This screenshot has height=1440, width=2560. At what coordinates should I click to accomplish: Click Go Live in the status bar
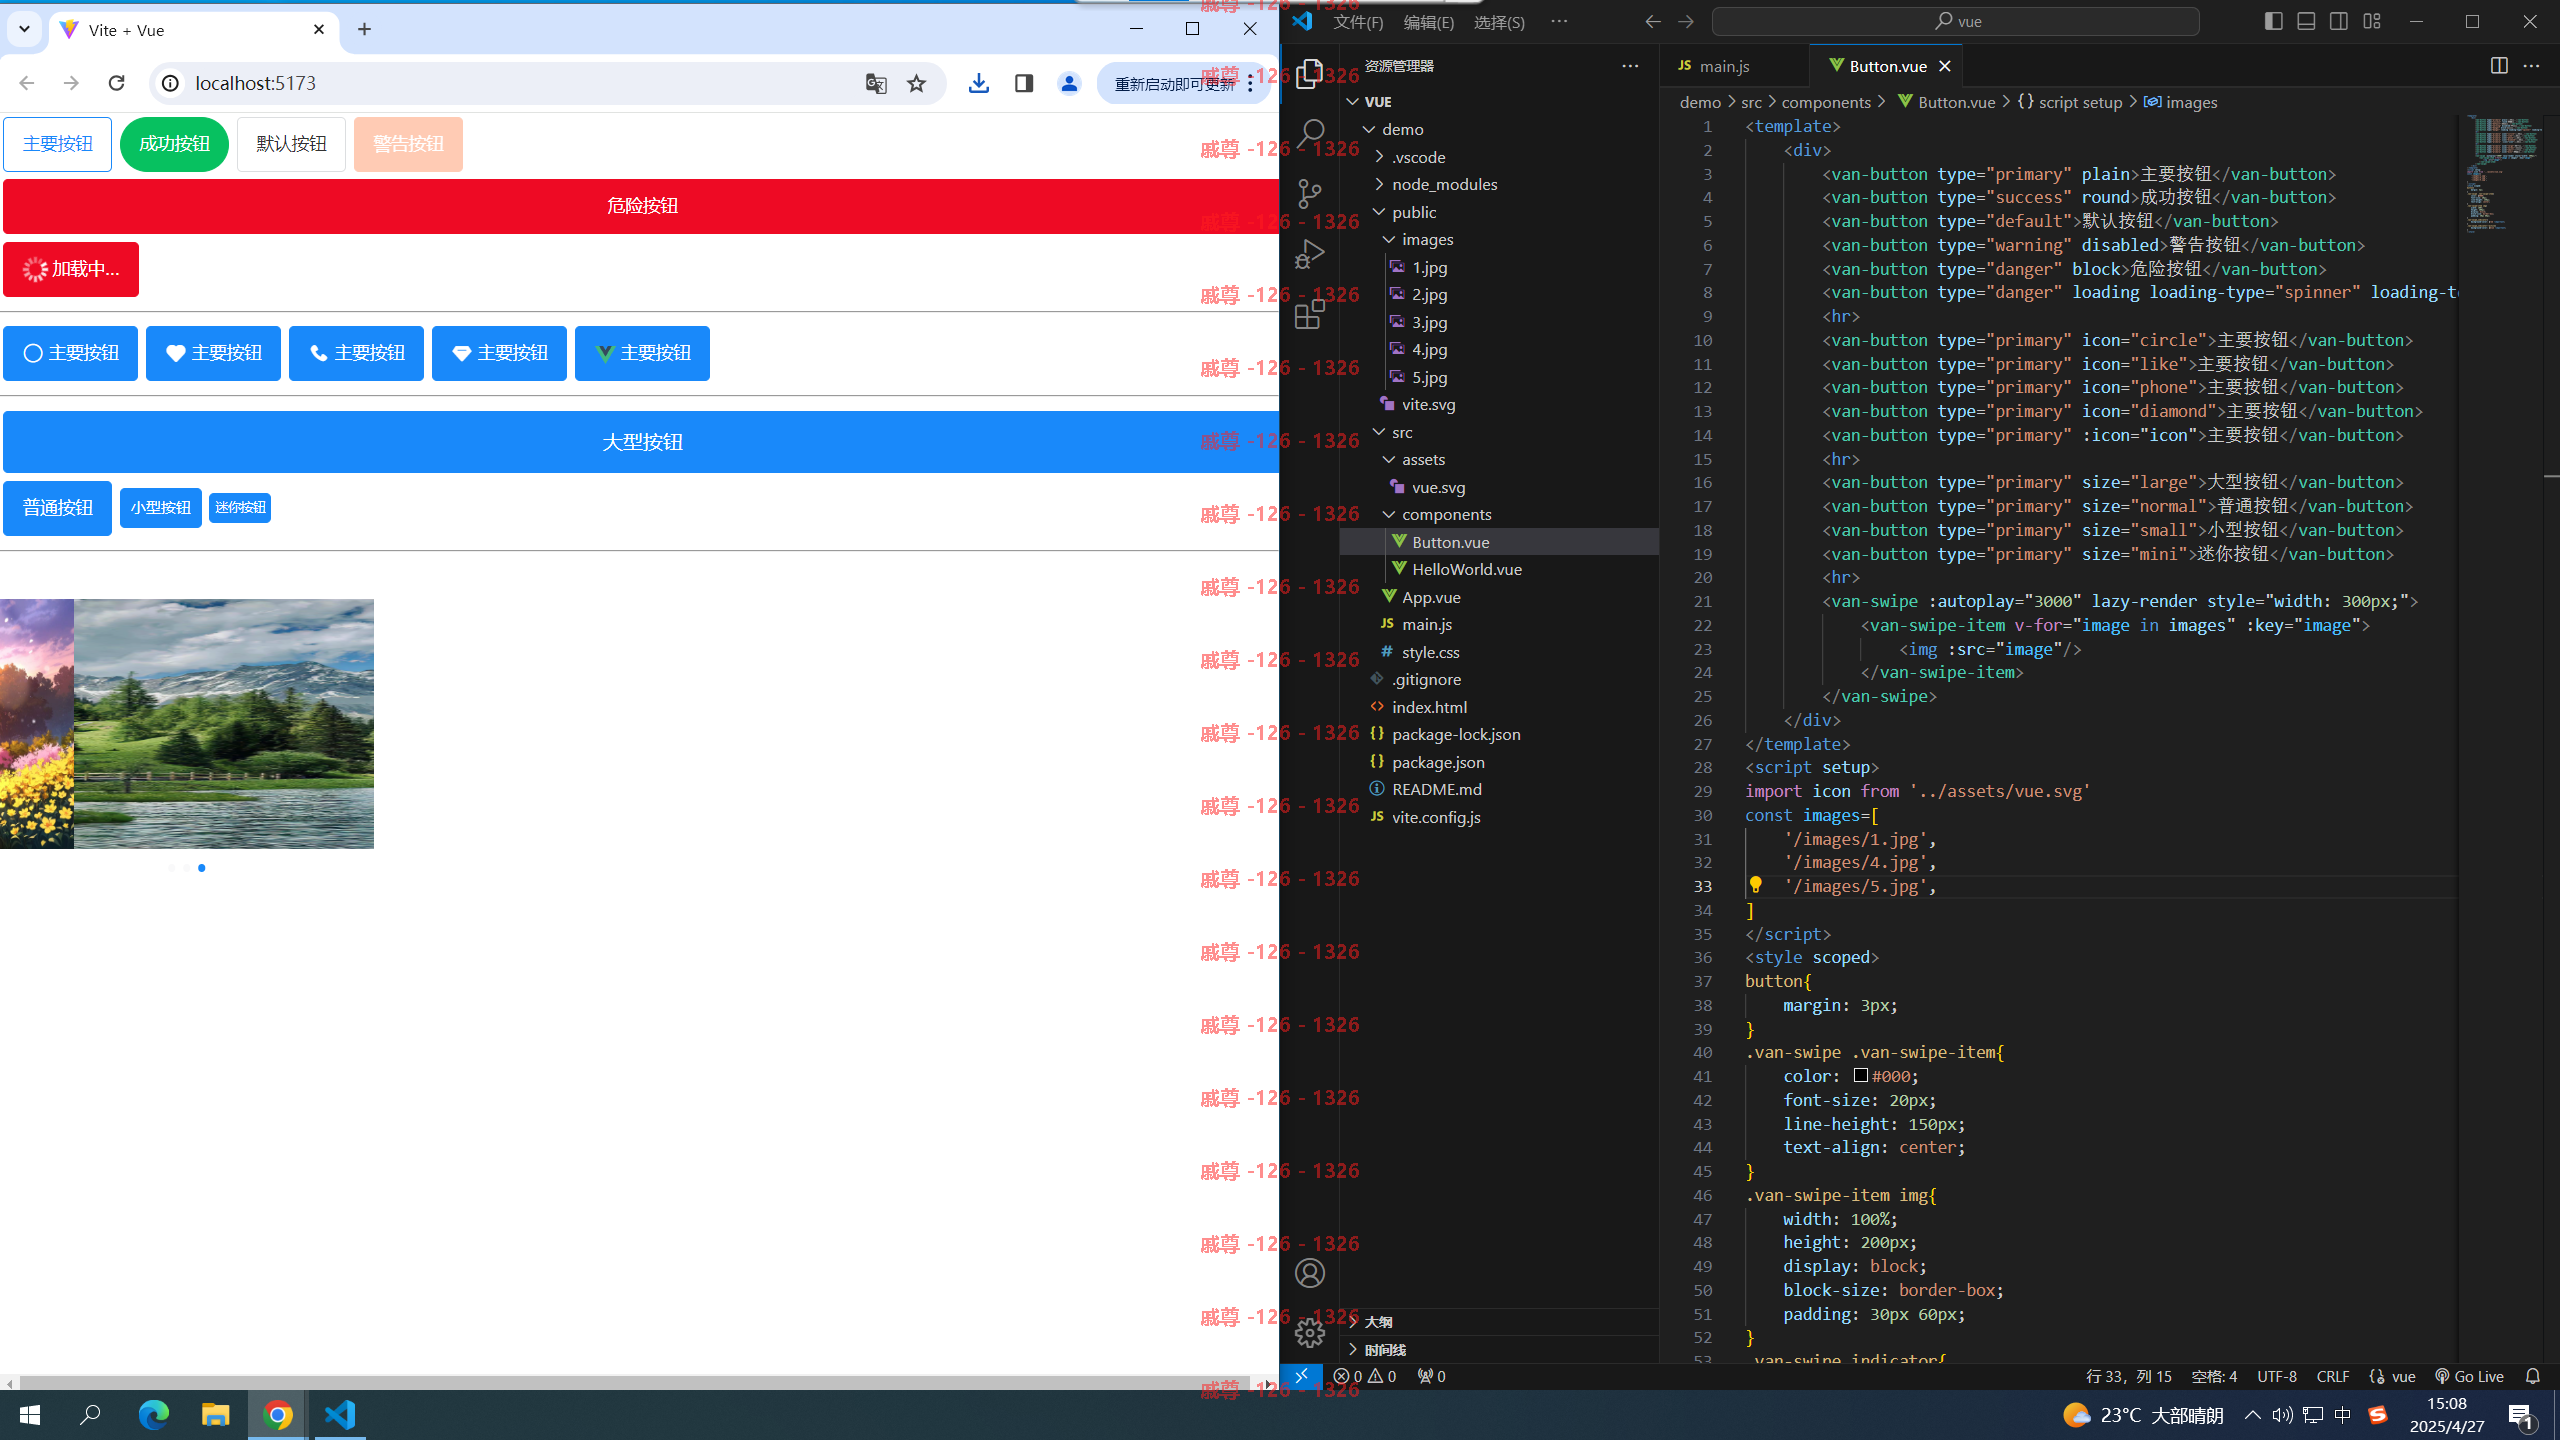pos(2469,1376)
